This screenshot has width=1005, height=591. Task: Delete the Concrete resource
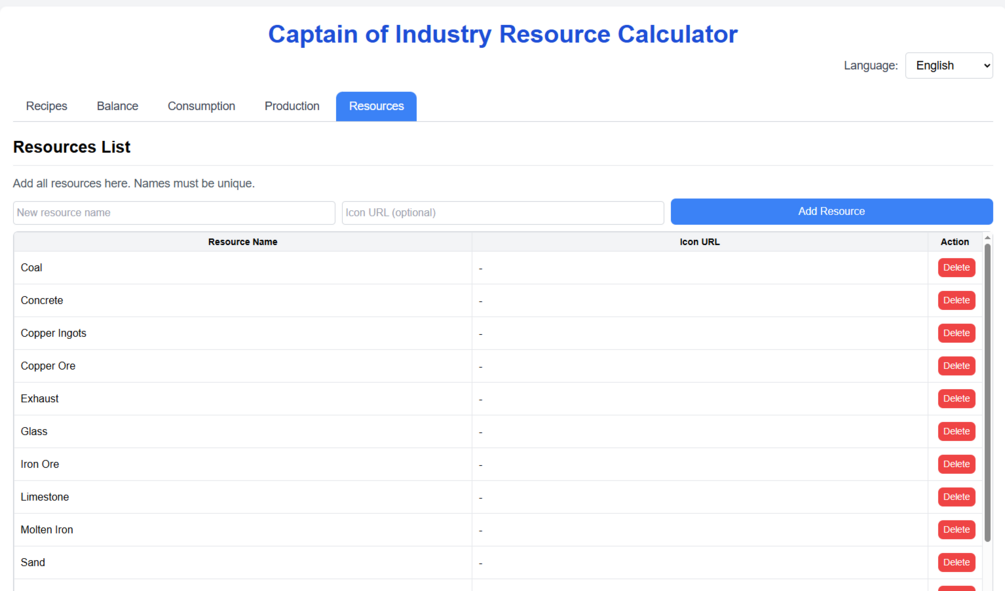click(956, 300)
